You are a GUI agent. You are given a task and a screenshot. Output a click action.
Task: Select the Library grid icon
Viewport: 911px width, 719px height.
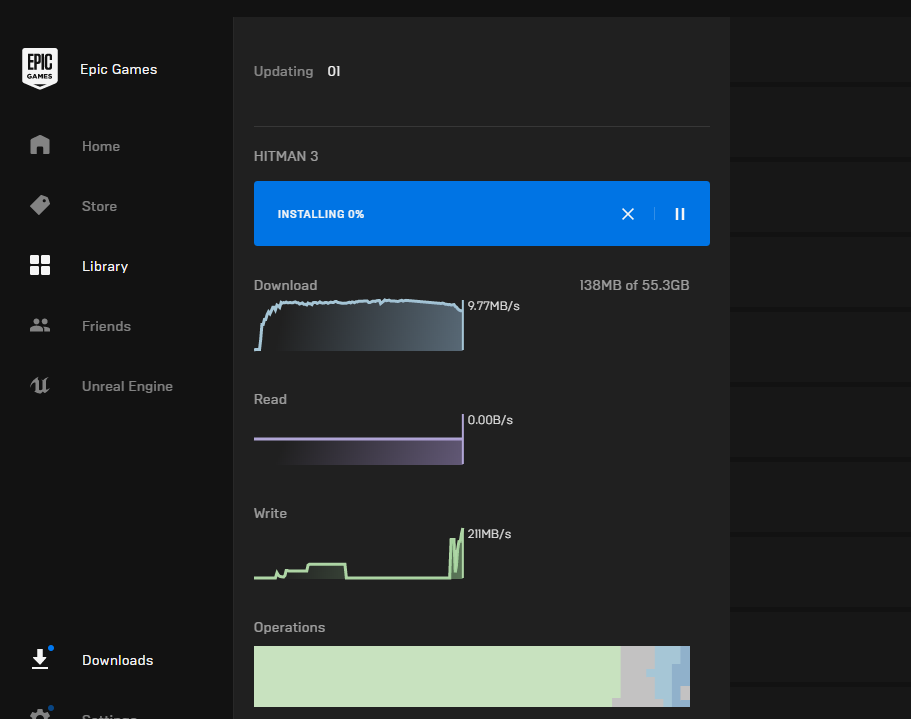40,265
